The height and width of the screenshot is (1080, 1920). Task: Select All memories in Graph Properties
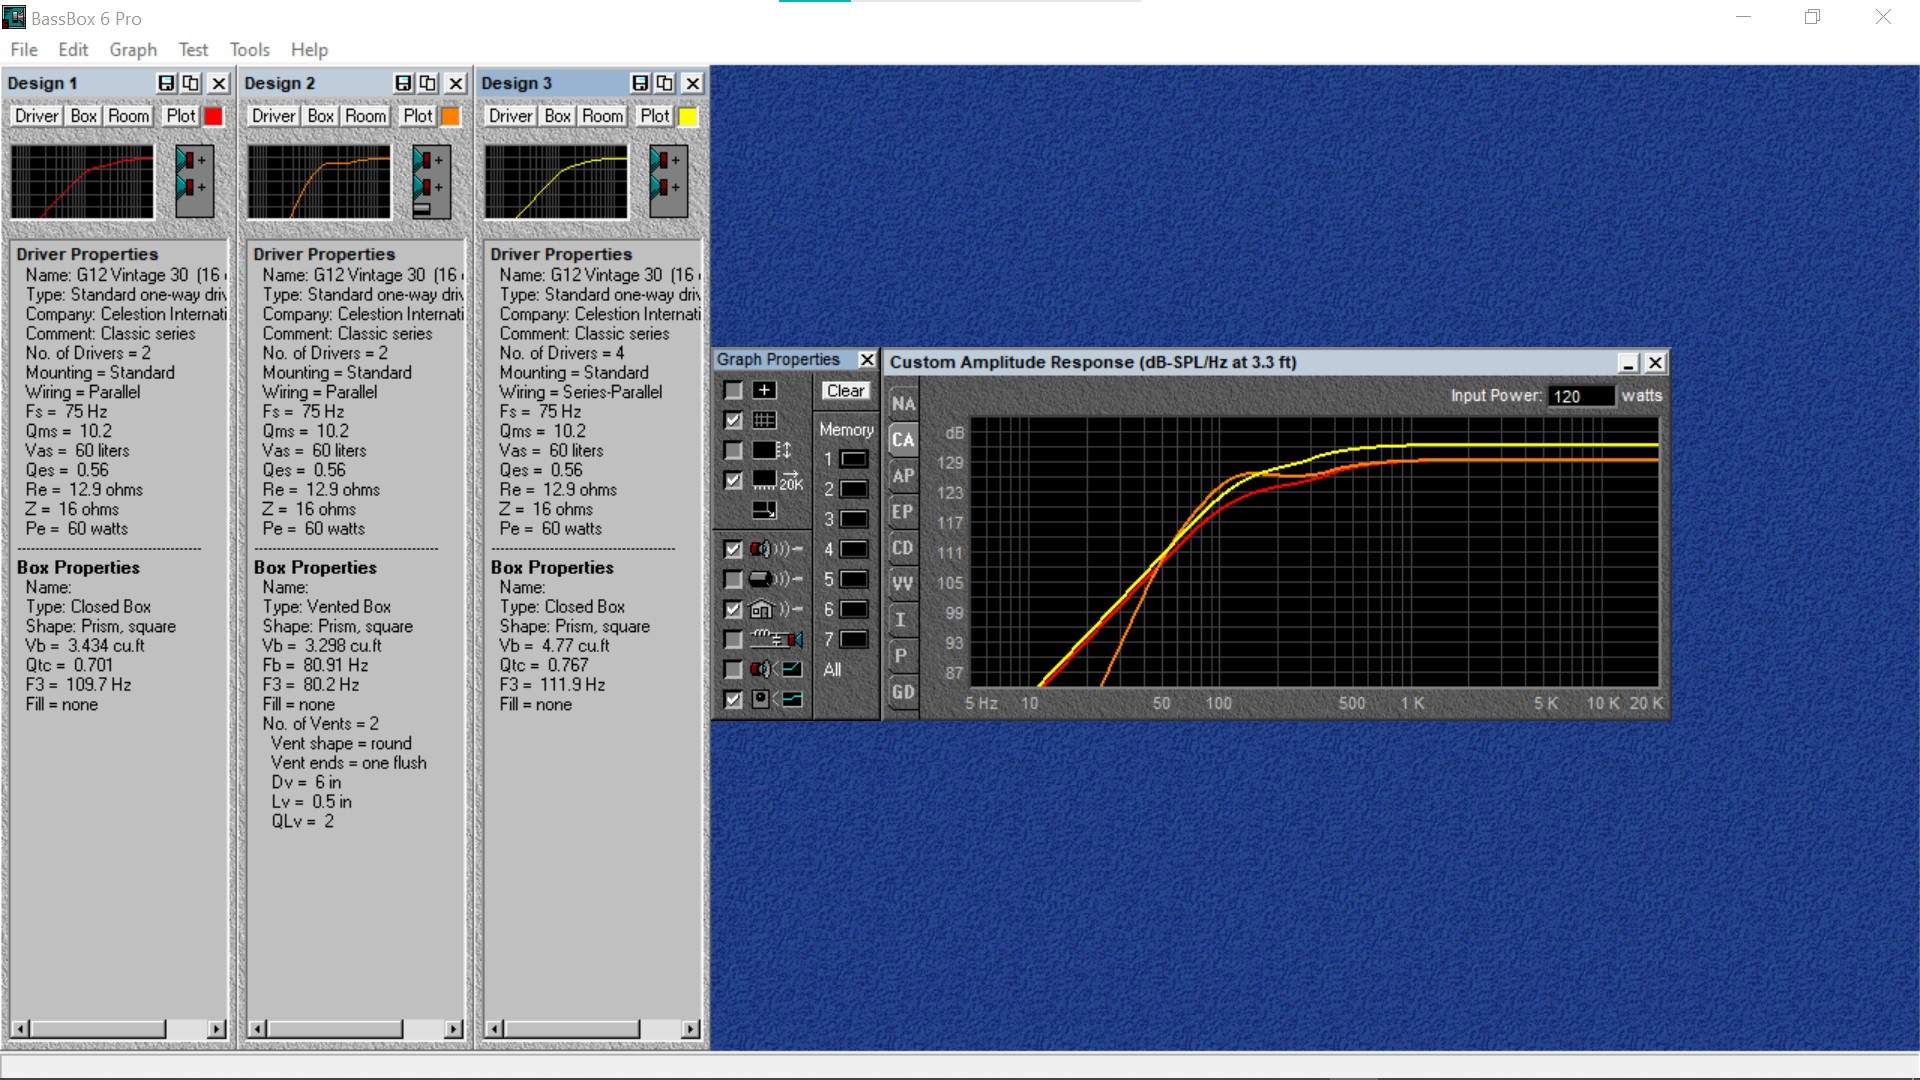coord(832,670)
